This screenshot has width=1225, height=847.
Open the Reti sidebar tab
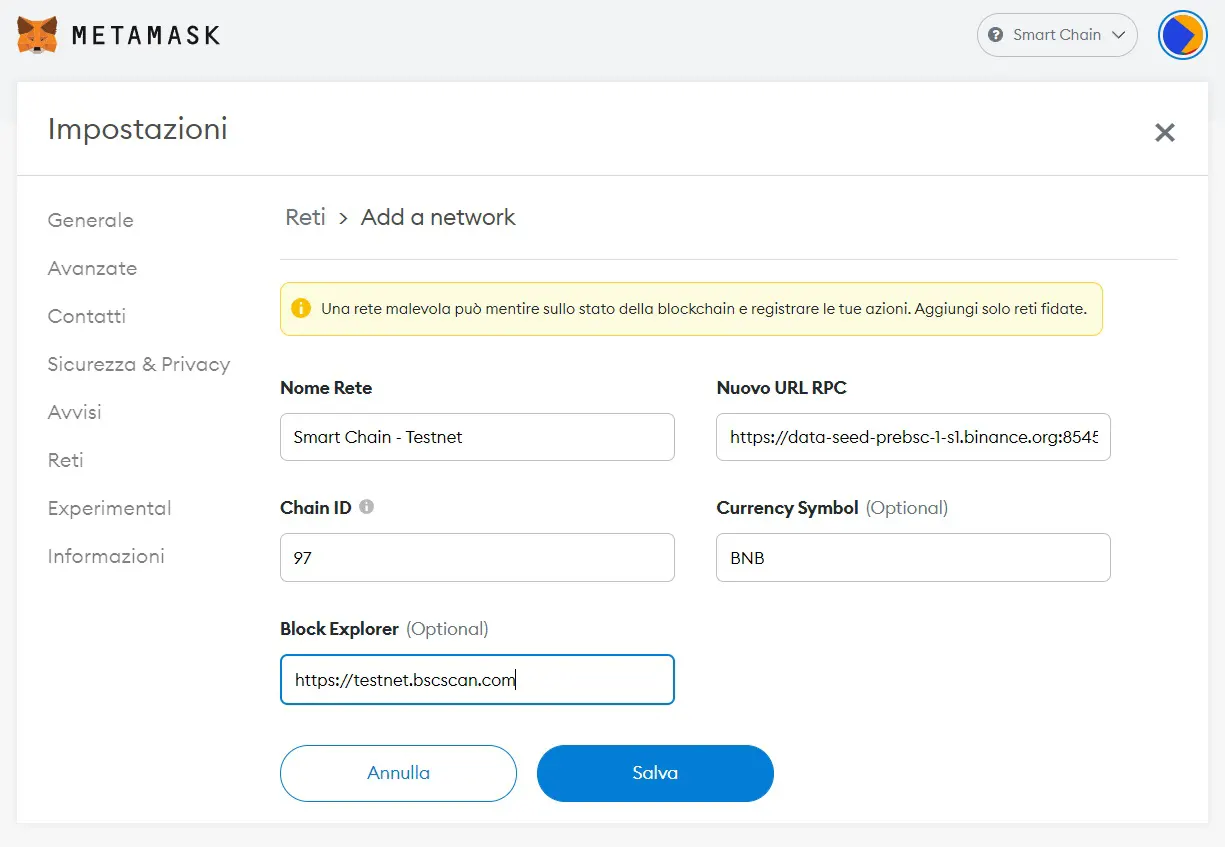click(x=66, y=460)
